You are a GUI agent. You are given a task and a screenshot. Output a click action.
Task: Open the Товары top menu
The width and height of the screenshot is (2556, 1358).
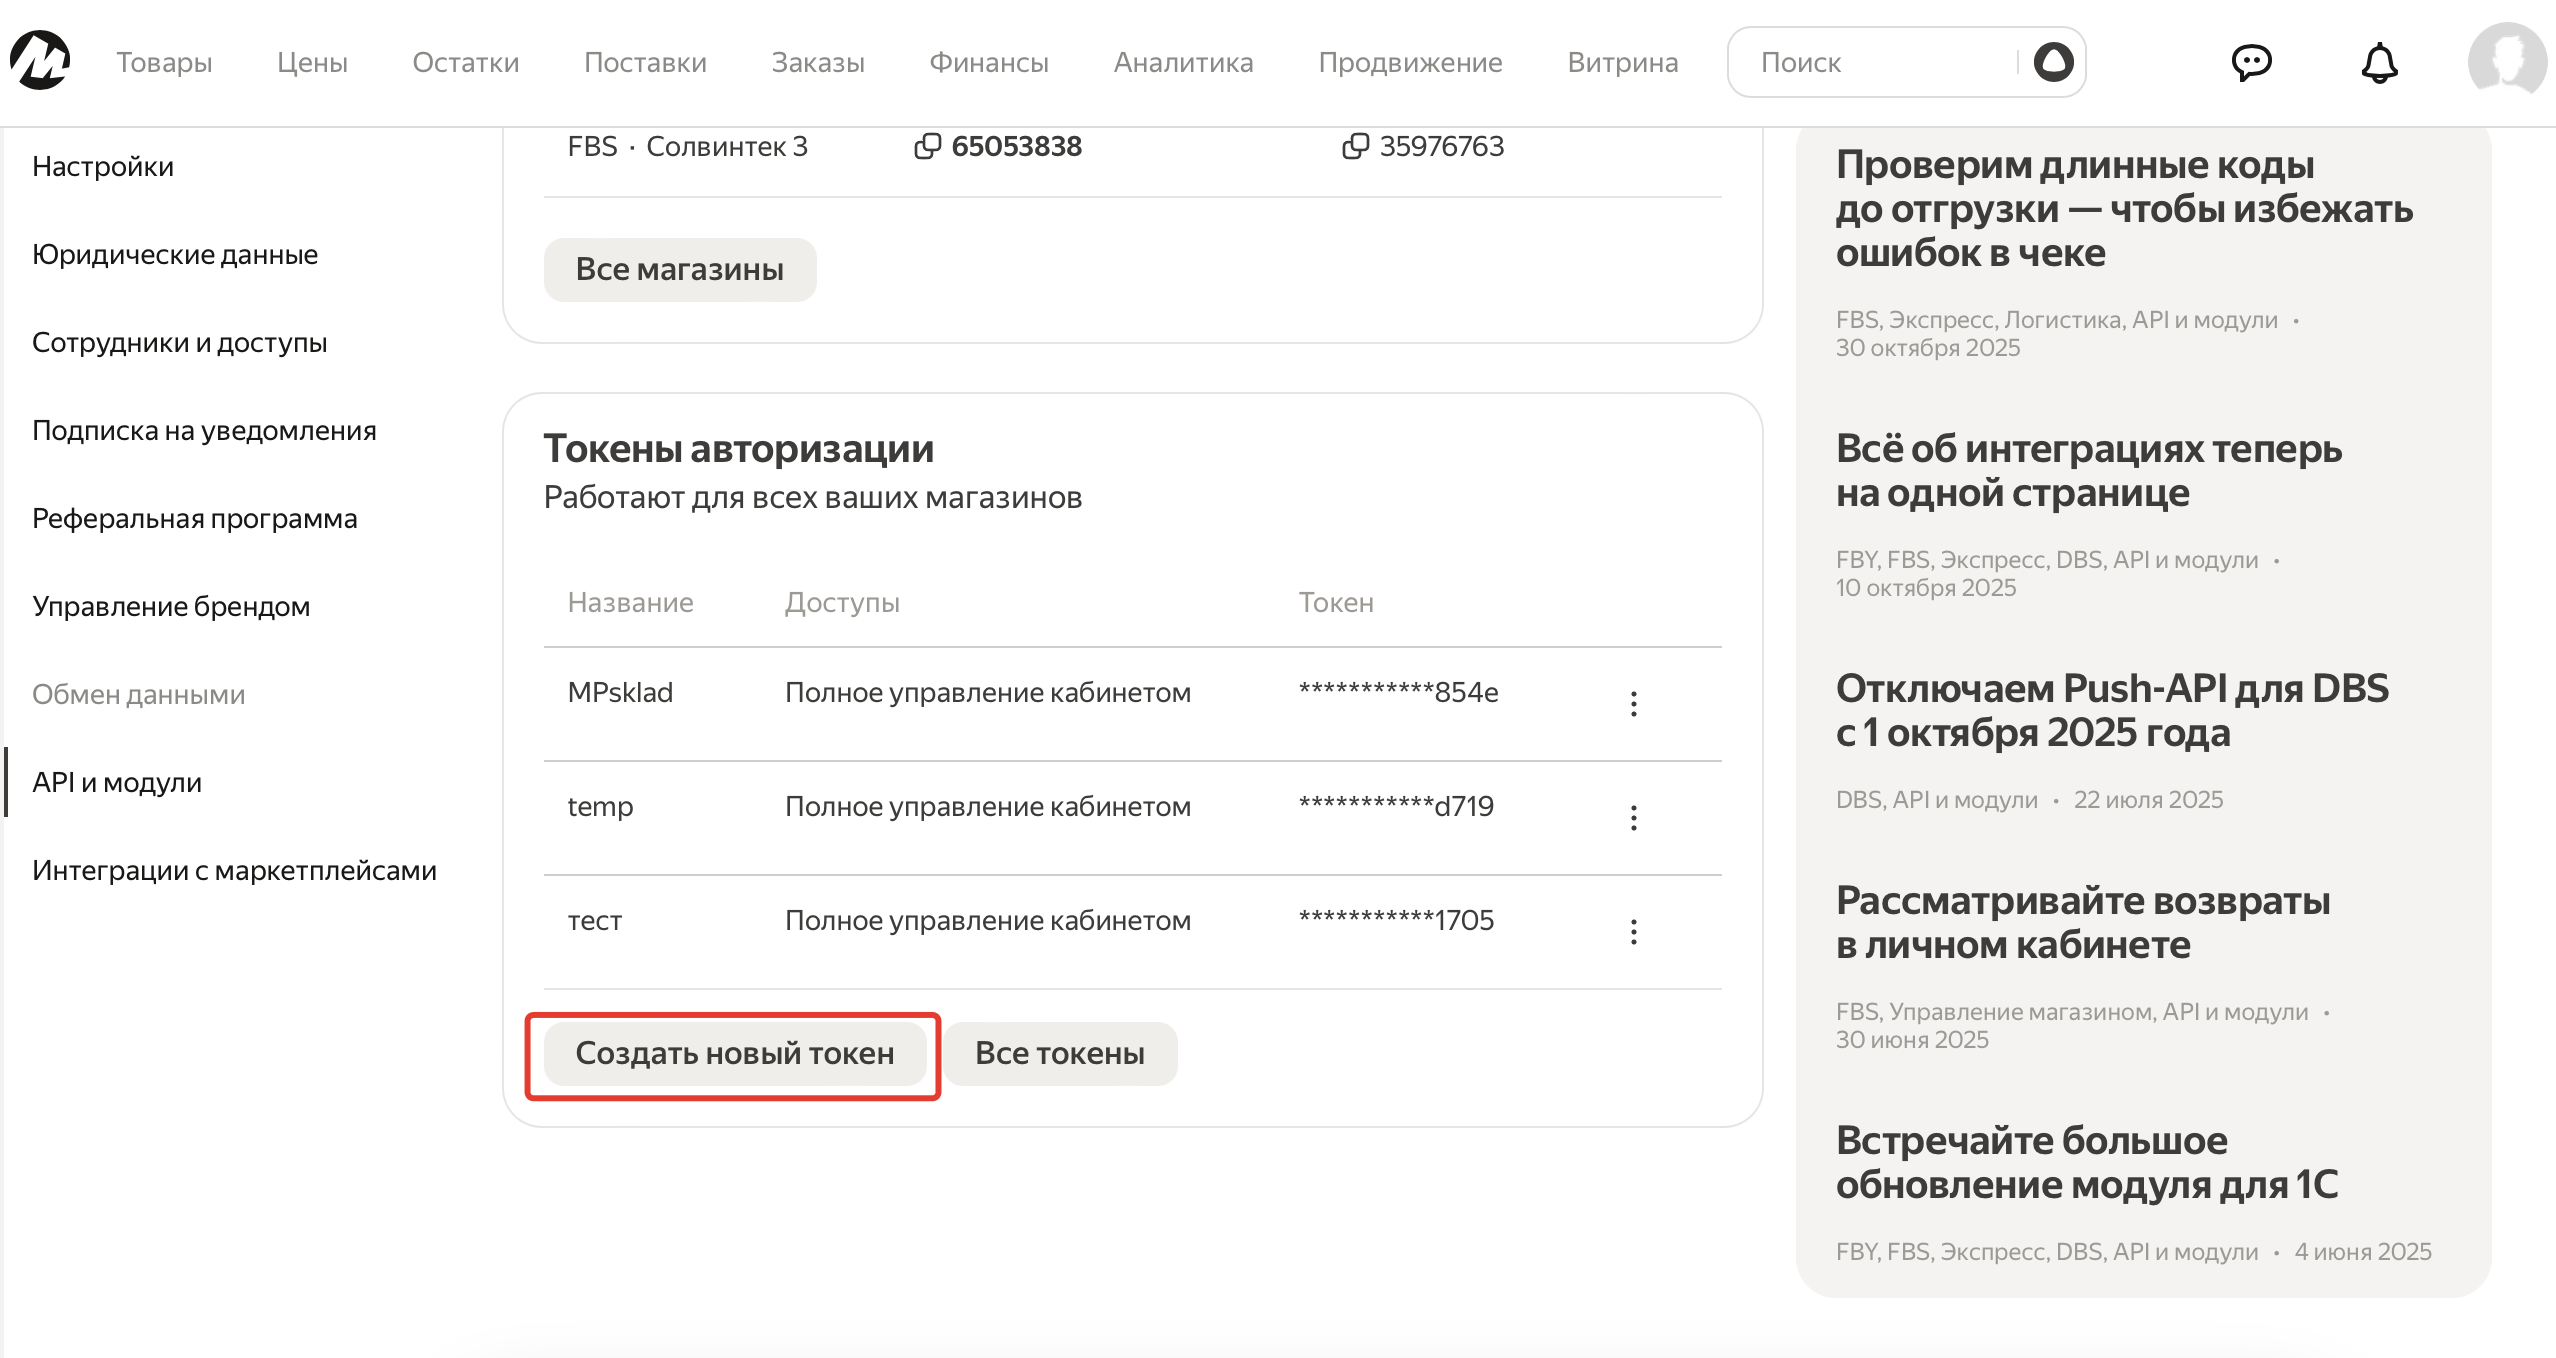164,62
